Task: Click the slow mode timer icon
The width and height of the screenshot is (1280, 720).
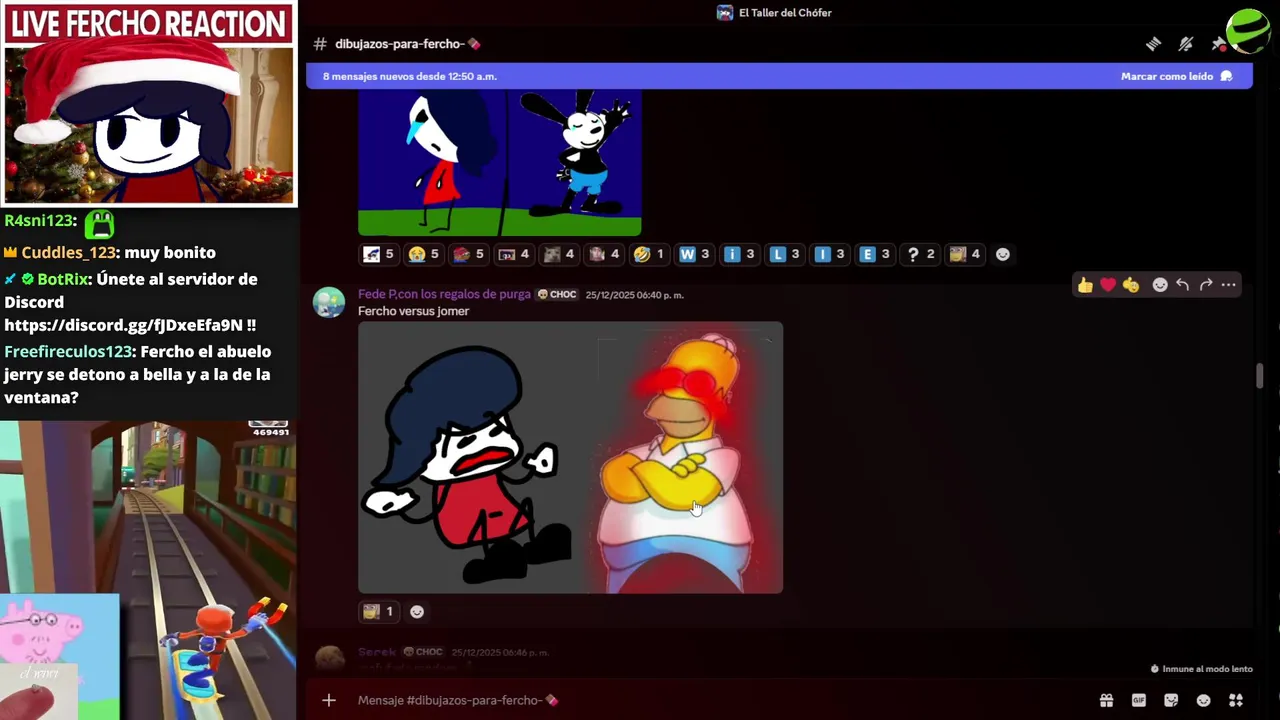Action: 1155,669
